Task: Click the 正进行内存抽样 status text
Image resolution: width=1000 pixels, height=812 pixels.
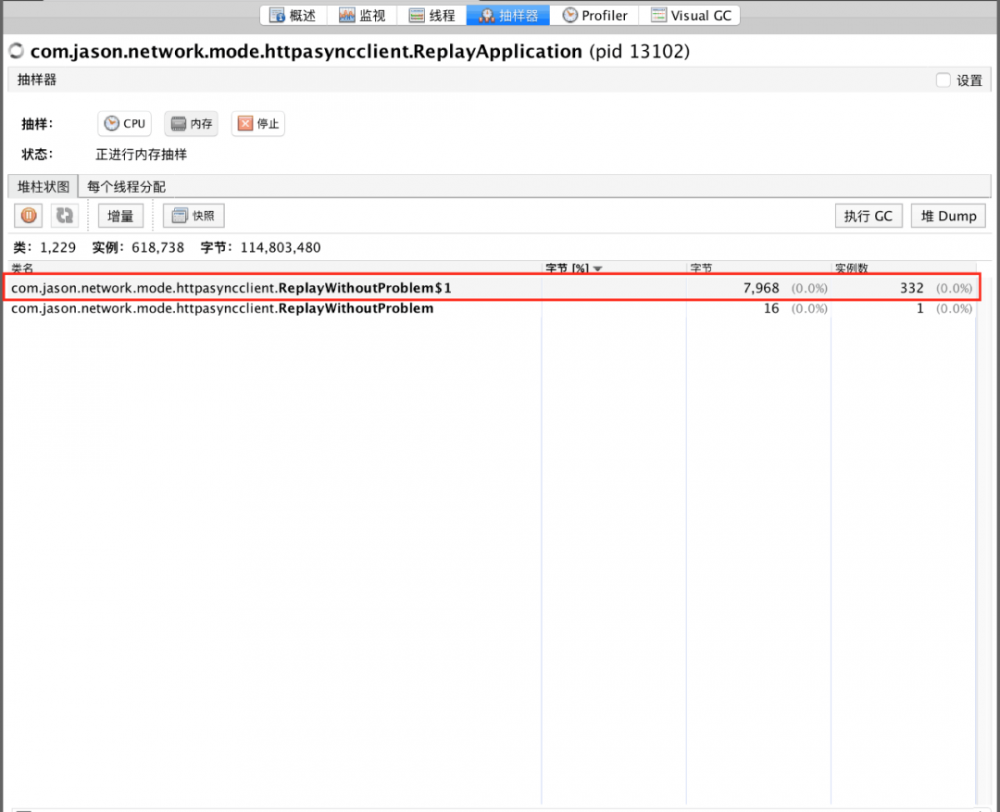Action: pyautogui.click(x=141, y=154)
